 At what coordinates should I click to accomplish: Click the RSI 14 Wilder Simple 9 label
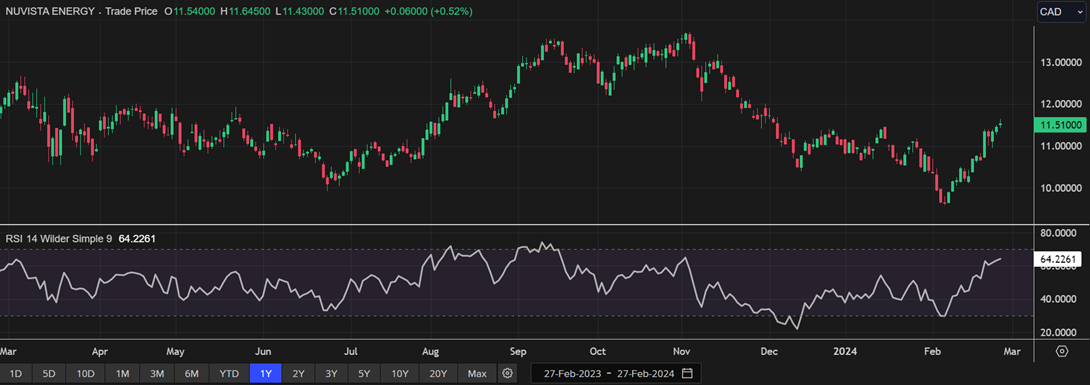point(59,238)
